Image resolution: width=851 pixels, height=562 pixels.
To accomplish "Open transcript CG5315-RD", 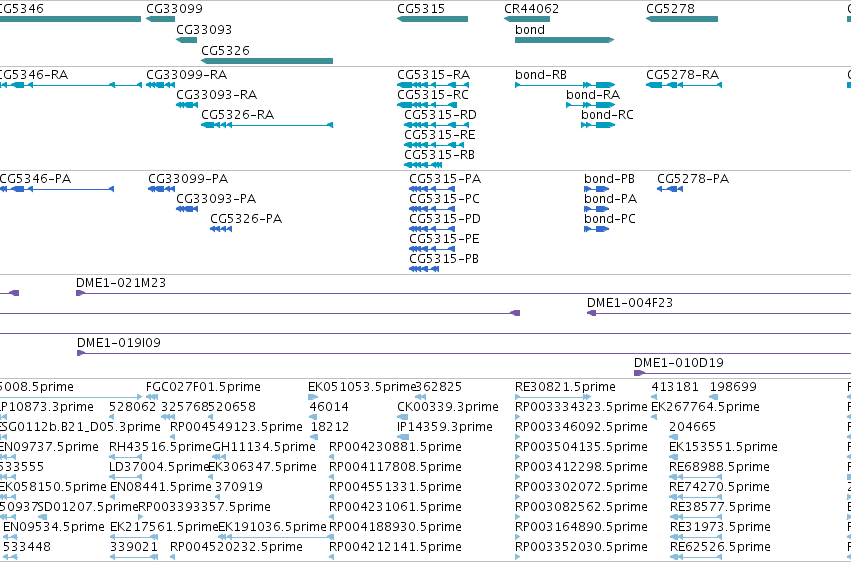I will point(441,114).
